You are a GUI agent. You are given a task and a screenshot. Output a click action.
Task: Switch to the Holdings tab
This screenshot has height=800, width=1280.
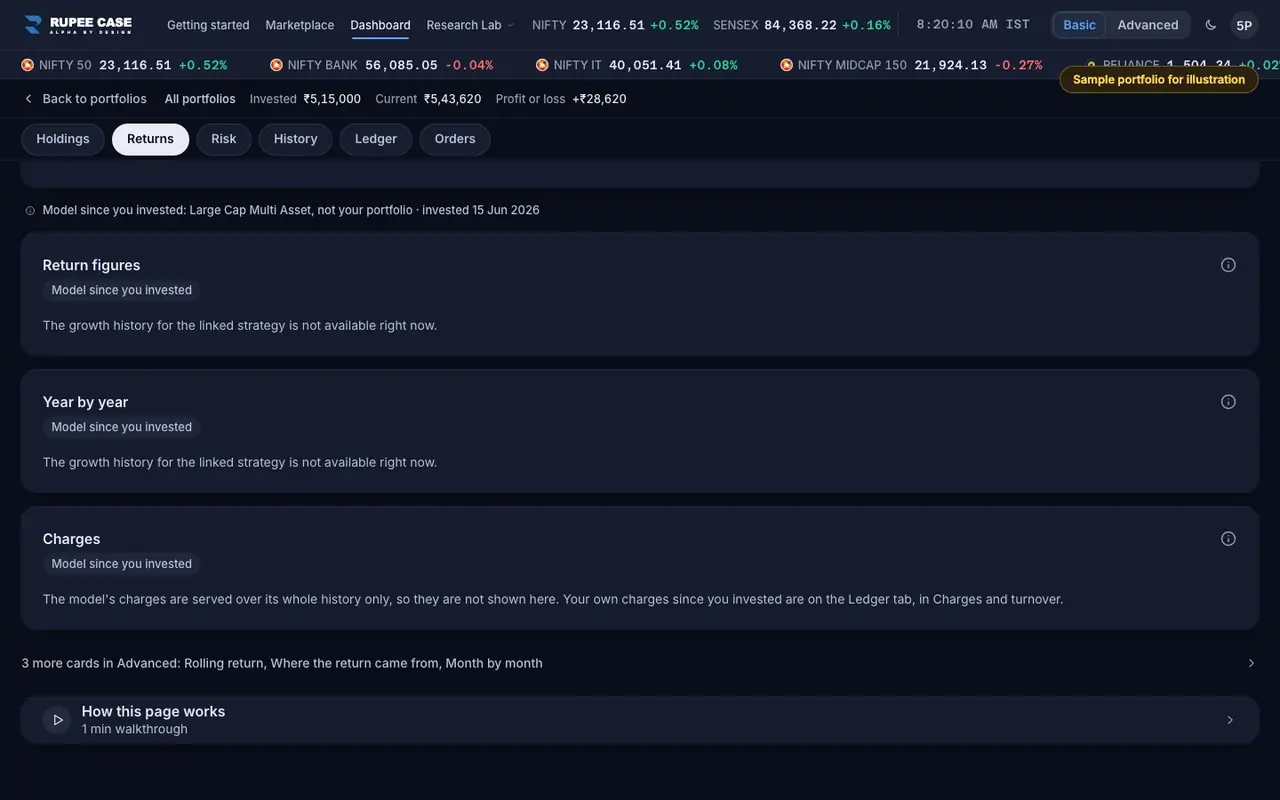tap(63, 139)
